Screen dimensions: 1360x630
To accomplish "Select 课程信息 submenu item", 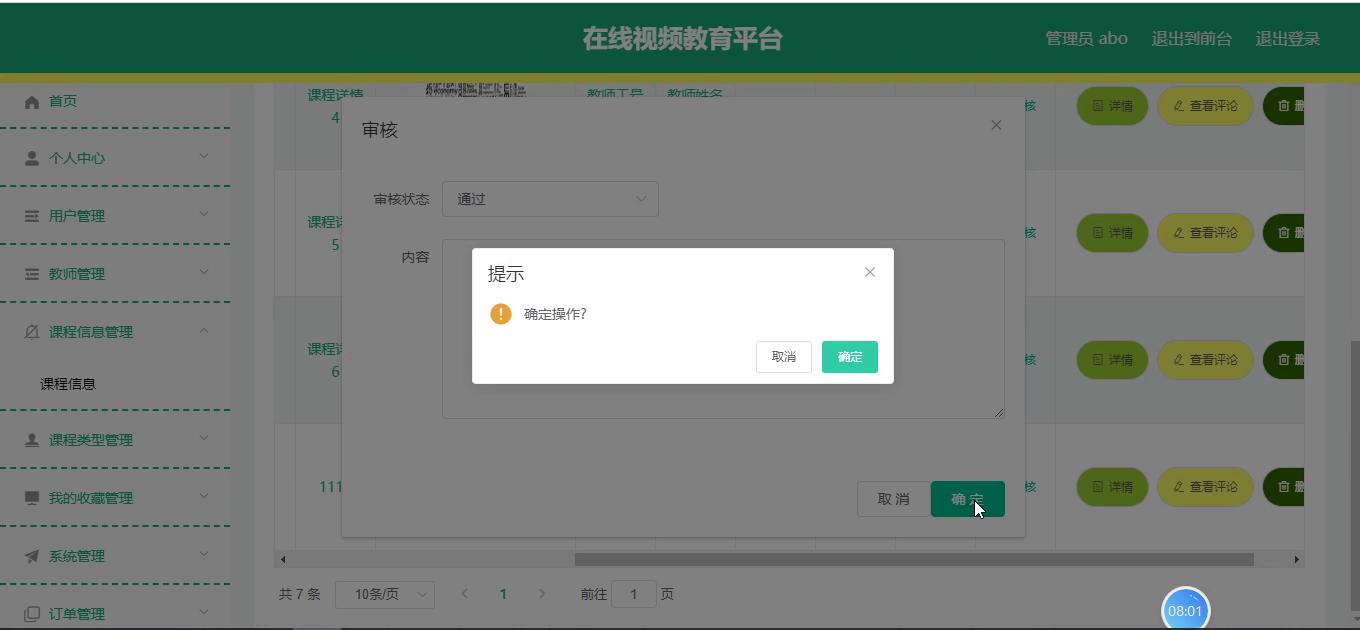I will tap(68, 384).
